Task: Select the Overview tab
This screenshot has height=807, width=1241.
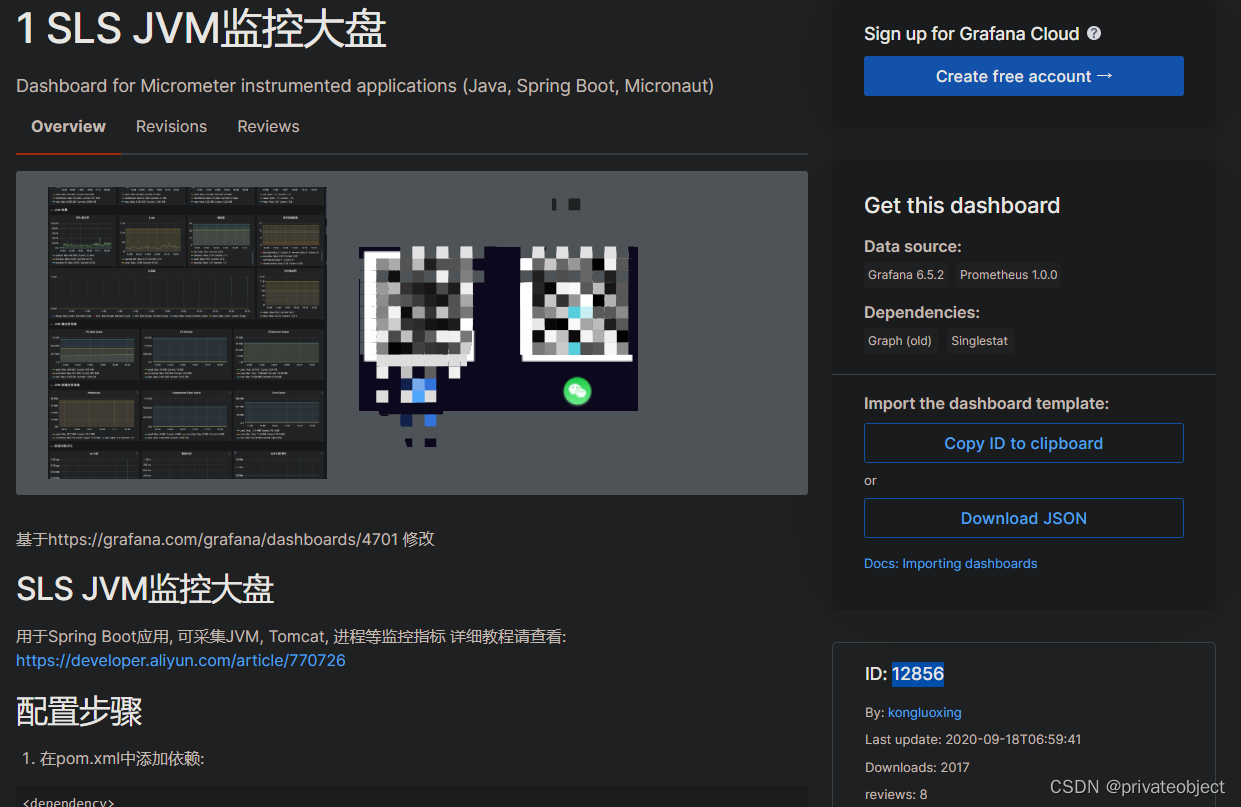Action: pyautogui.click(x=68, y=126)
